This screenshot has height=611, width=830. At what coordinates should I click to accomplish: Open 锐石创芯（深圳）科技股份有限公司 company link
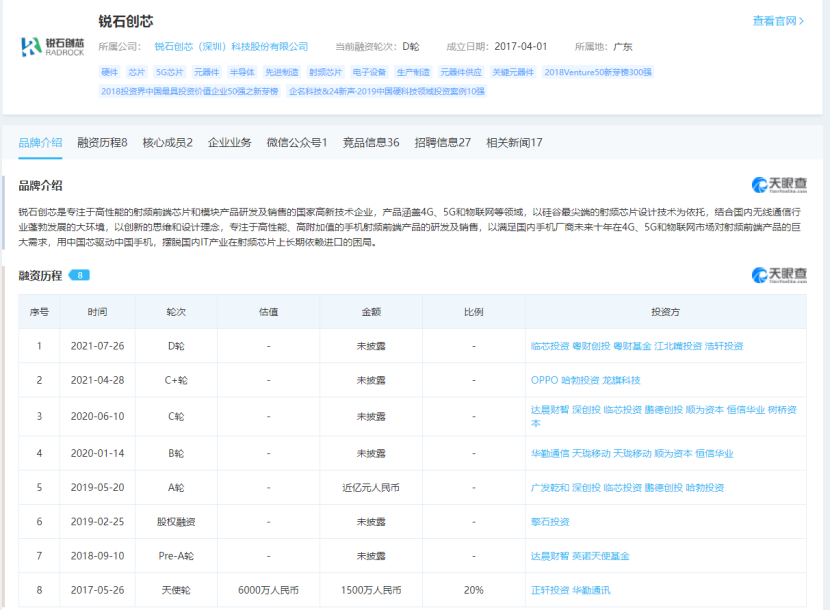231,47
